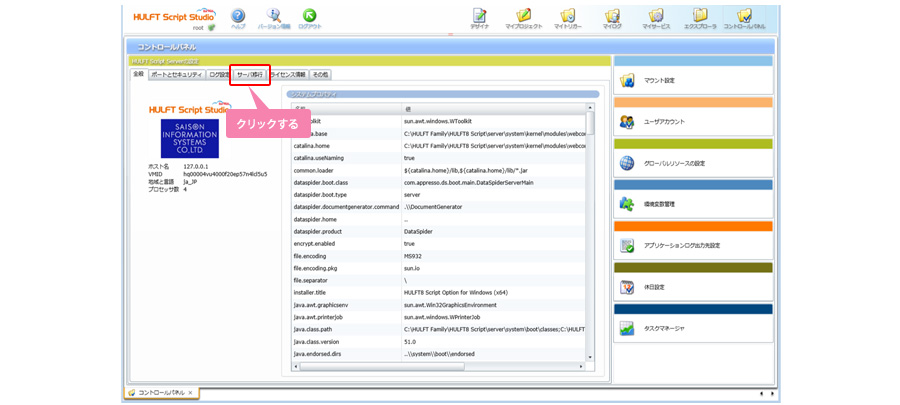This screenshot has height=405, width=900.
Task: Close the コントロールパネル bottom tab
Action: 190,393
